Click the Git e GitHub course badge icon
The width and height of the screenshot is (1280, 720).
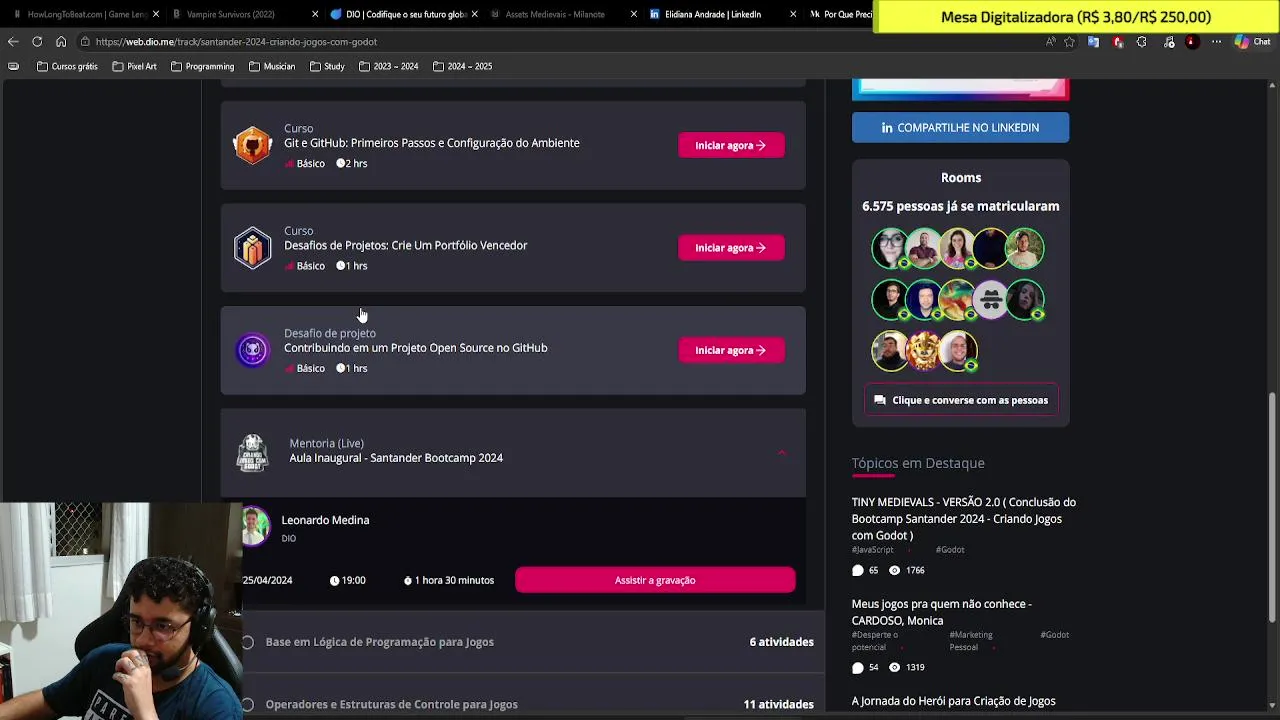pyautogui.click(x=253, y=145)
